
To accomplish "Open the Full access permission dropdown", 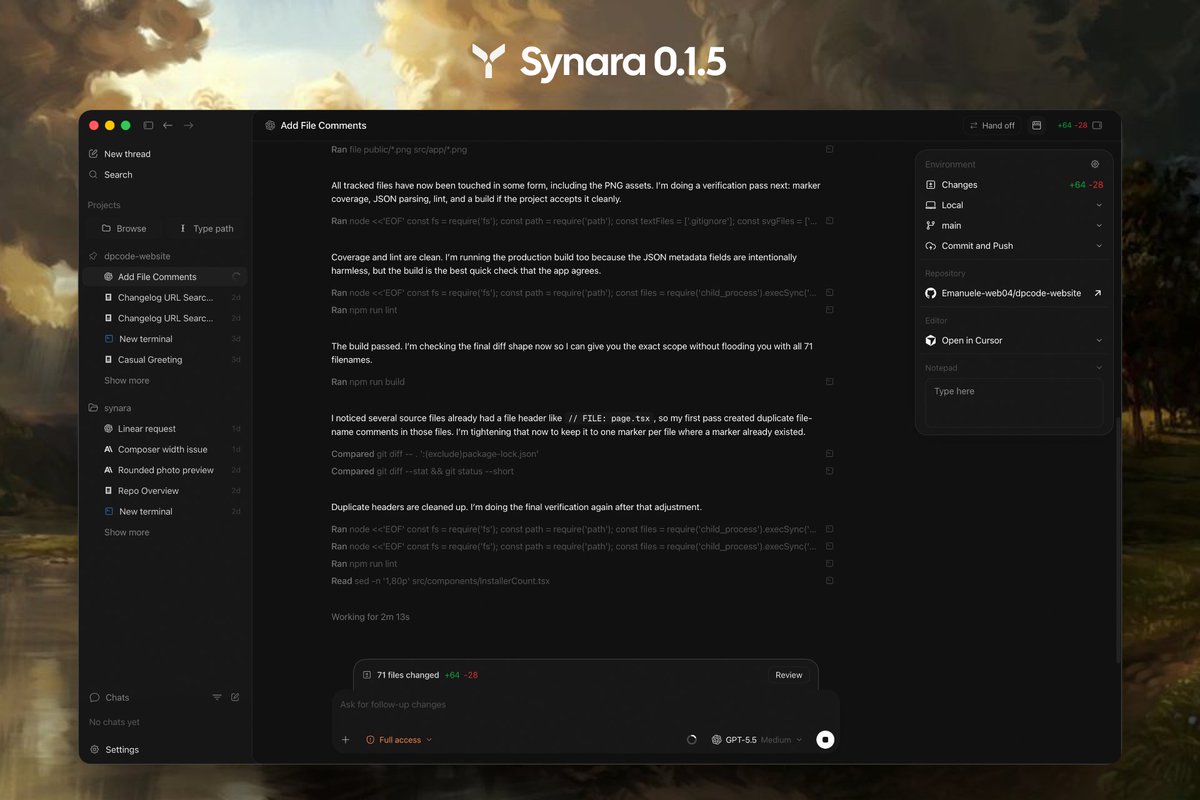I will pos(399,740).
